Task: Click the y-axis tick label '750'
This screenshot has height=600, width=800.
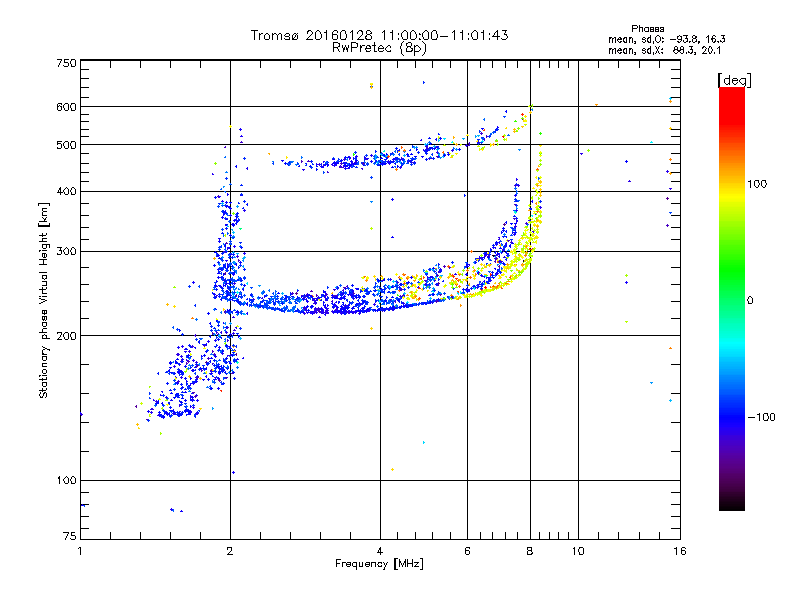Action: tap(66, 63)
